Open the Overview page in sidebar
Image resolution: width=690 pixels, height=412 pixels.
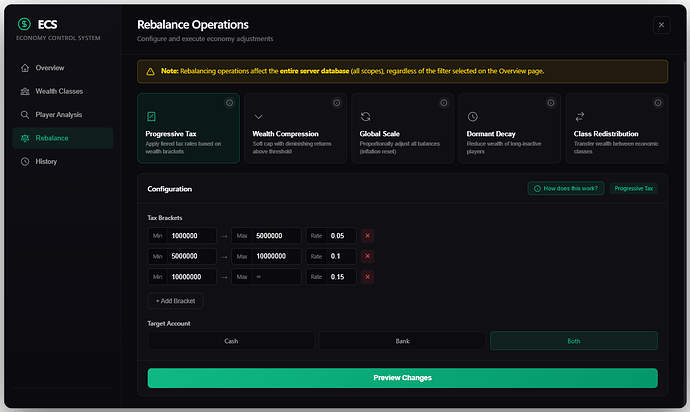[x=50, y=68]
